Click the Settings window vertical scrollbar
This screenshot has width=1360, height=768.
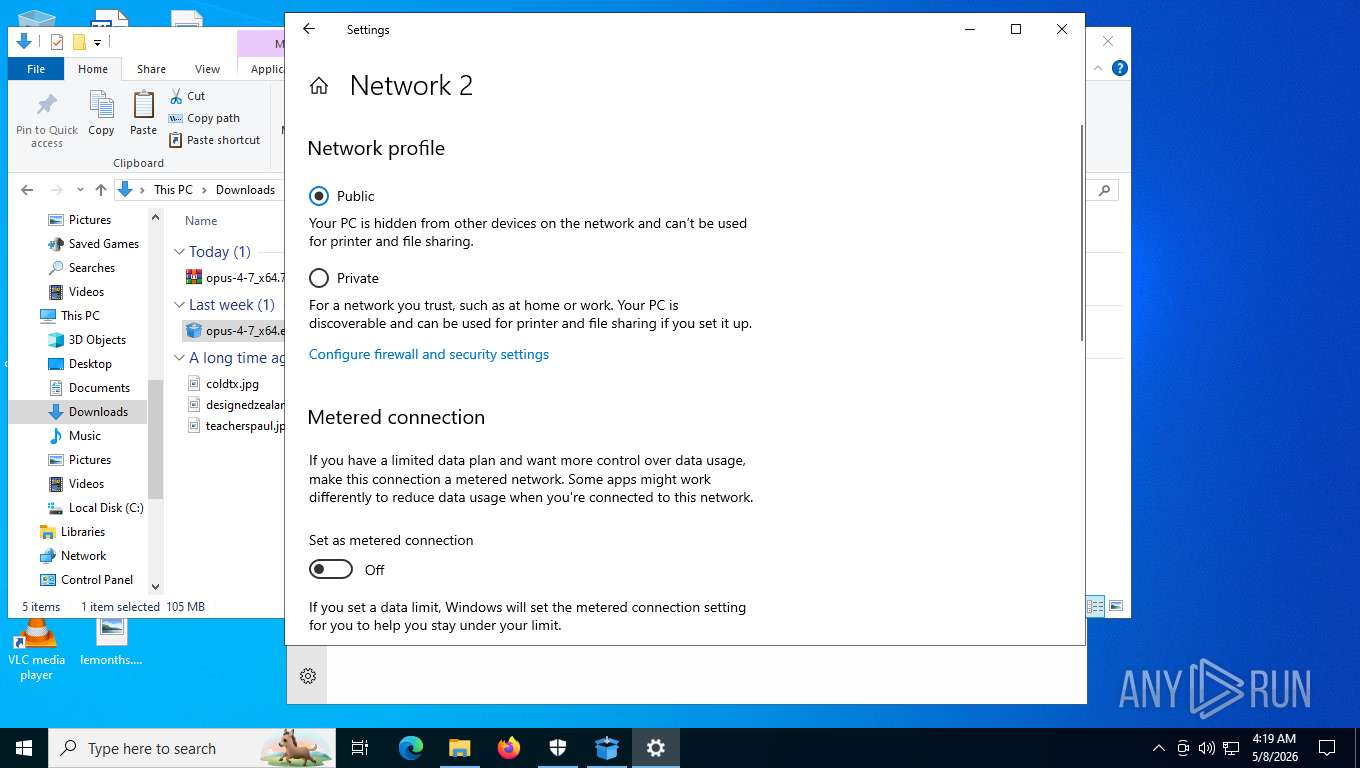[x=1081, y=232]
